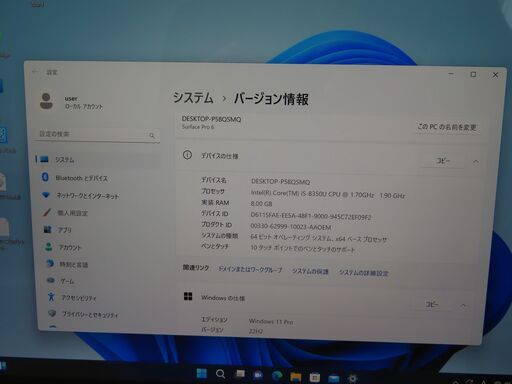Click the network Wi-Fi icon in sidebar
Image resolution: width=512 pixels, height=384 pixels.
click(46, 195)
